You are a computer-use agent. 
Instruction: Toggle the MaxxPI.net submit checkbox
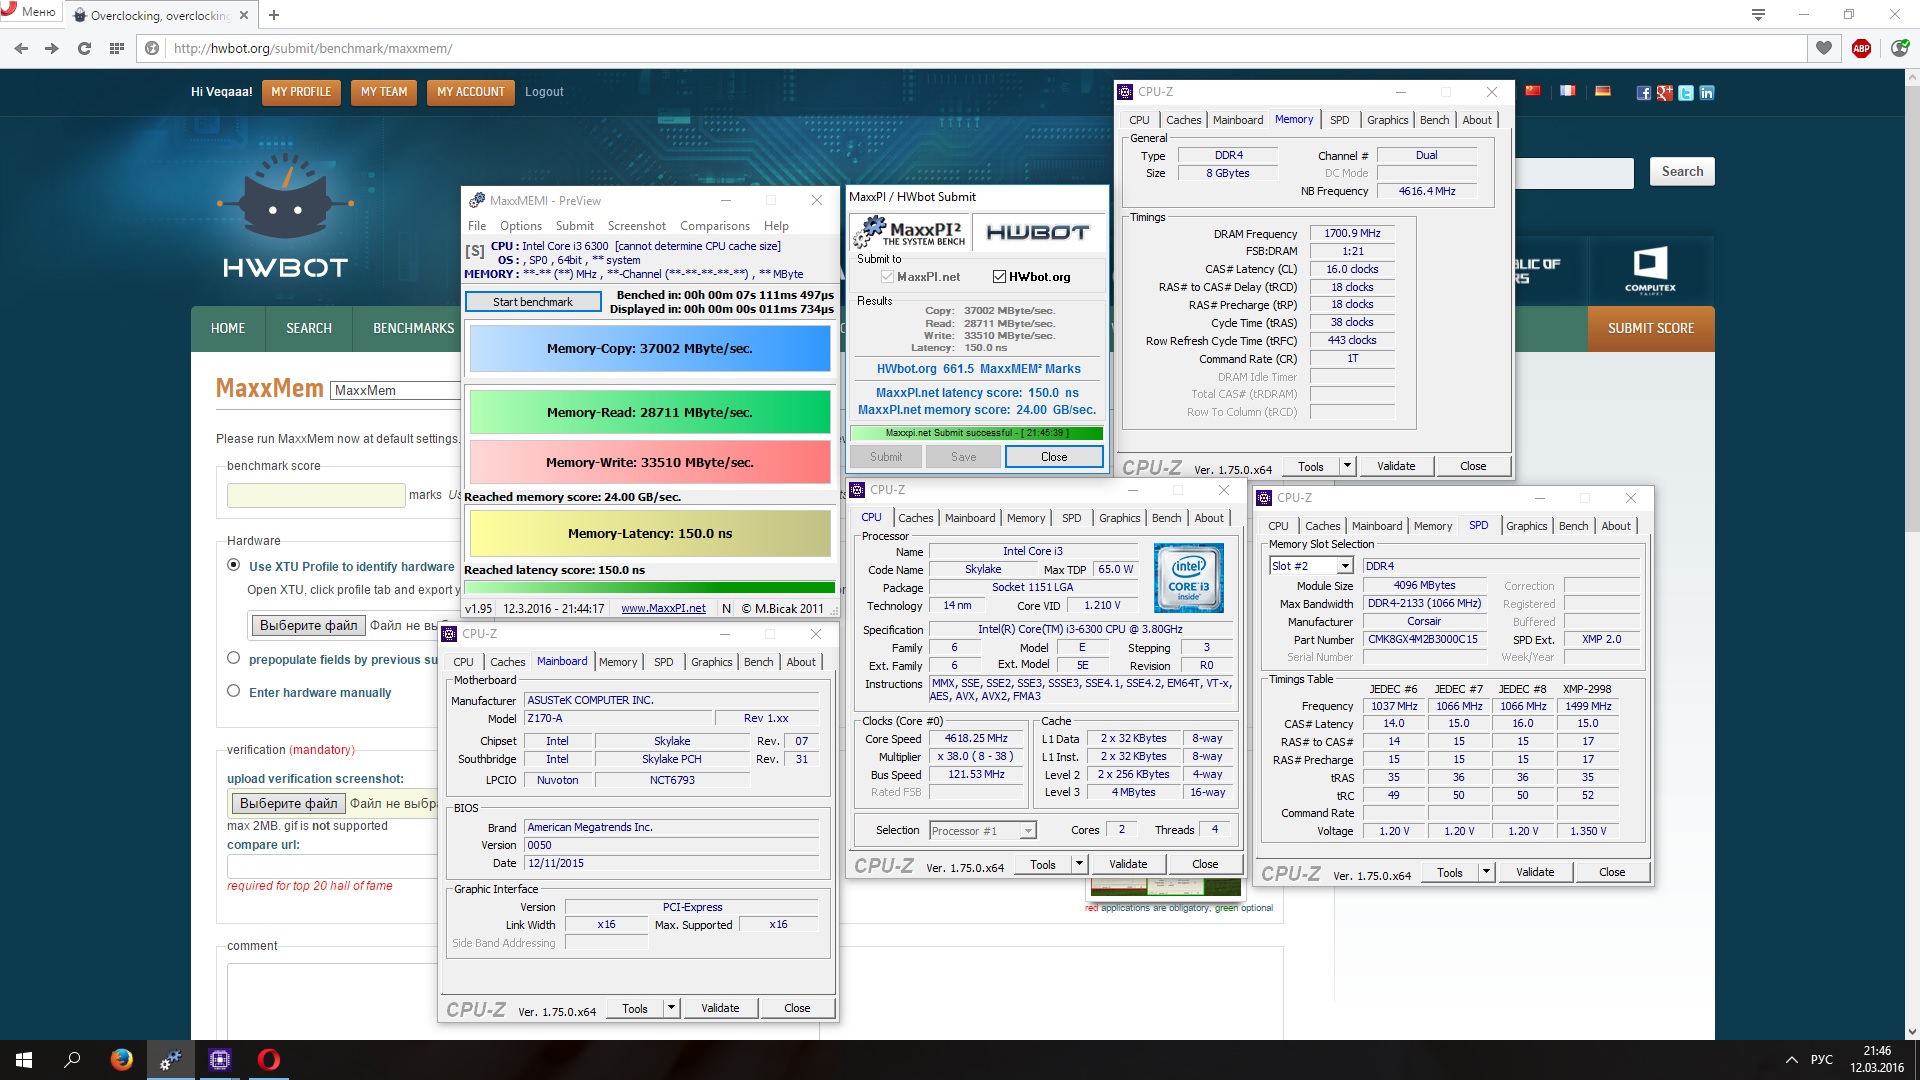click(887, 277)
